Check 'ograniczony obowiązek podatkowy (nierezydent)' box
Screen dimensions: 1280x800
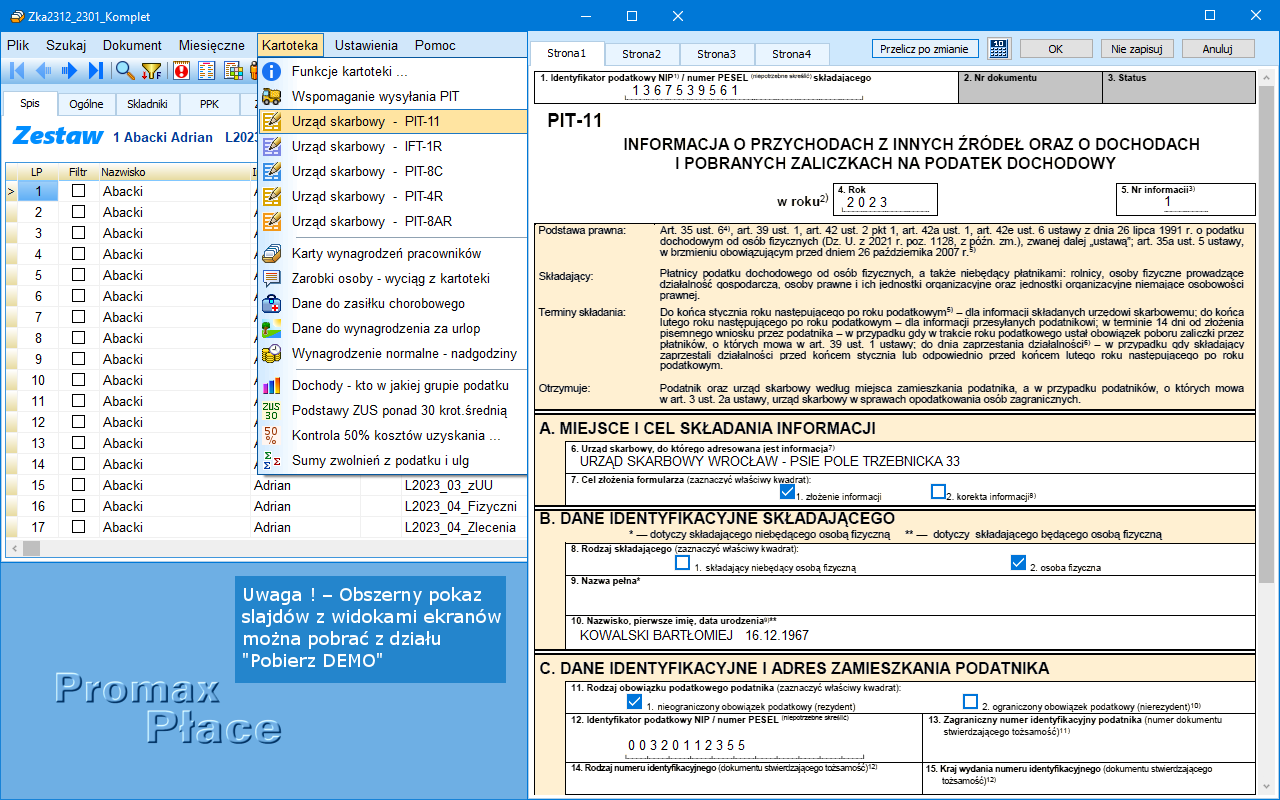coord(970,701)
